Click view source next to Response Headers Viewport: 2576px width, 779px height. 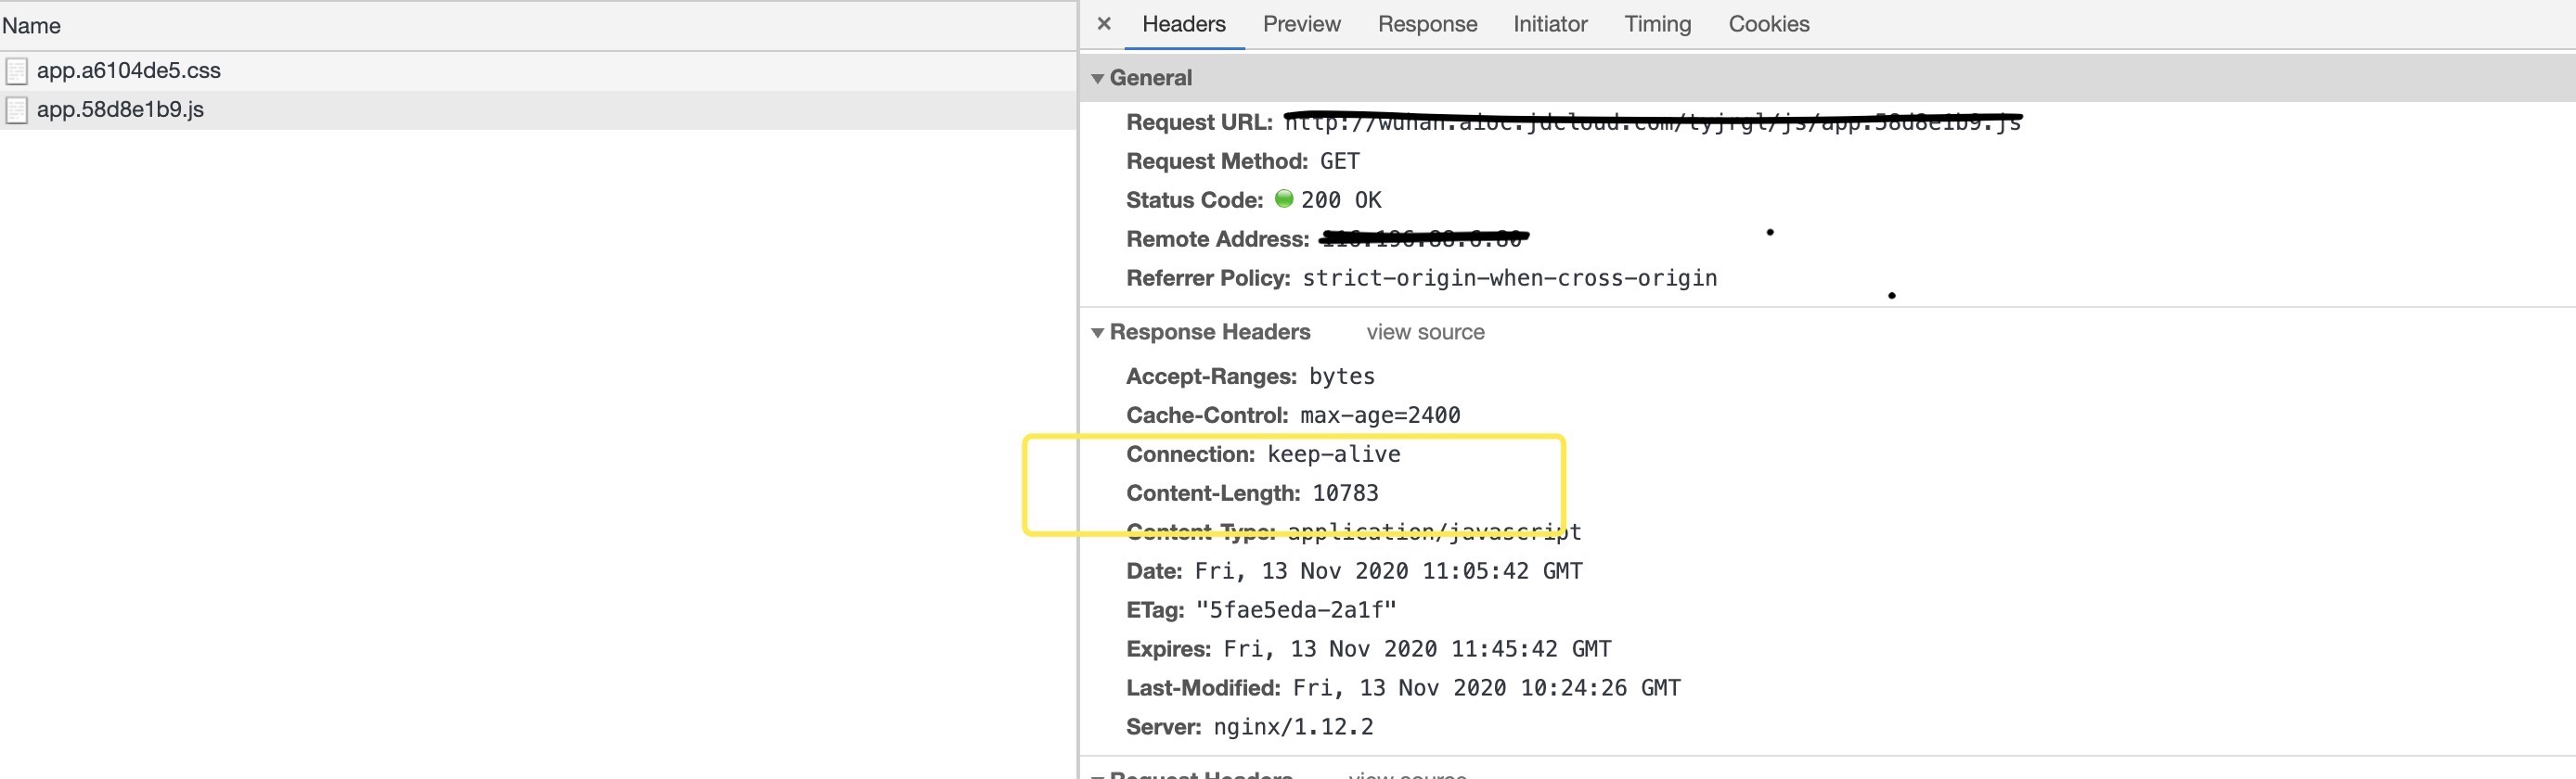coord(1425,332)
